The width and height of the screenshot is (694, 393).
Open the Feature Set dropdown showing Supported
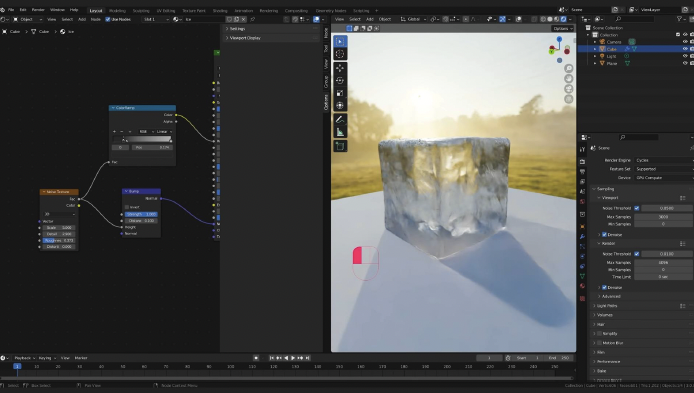click(664, 169)
